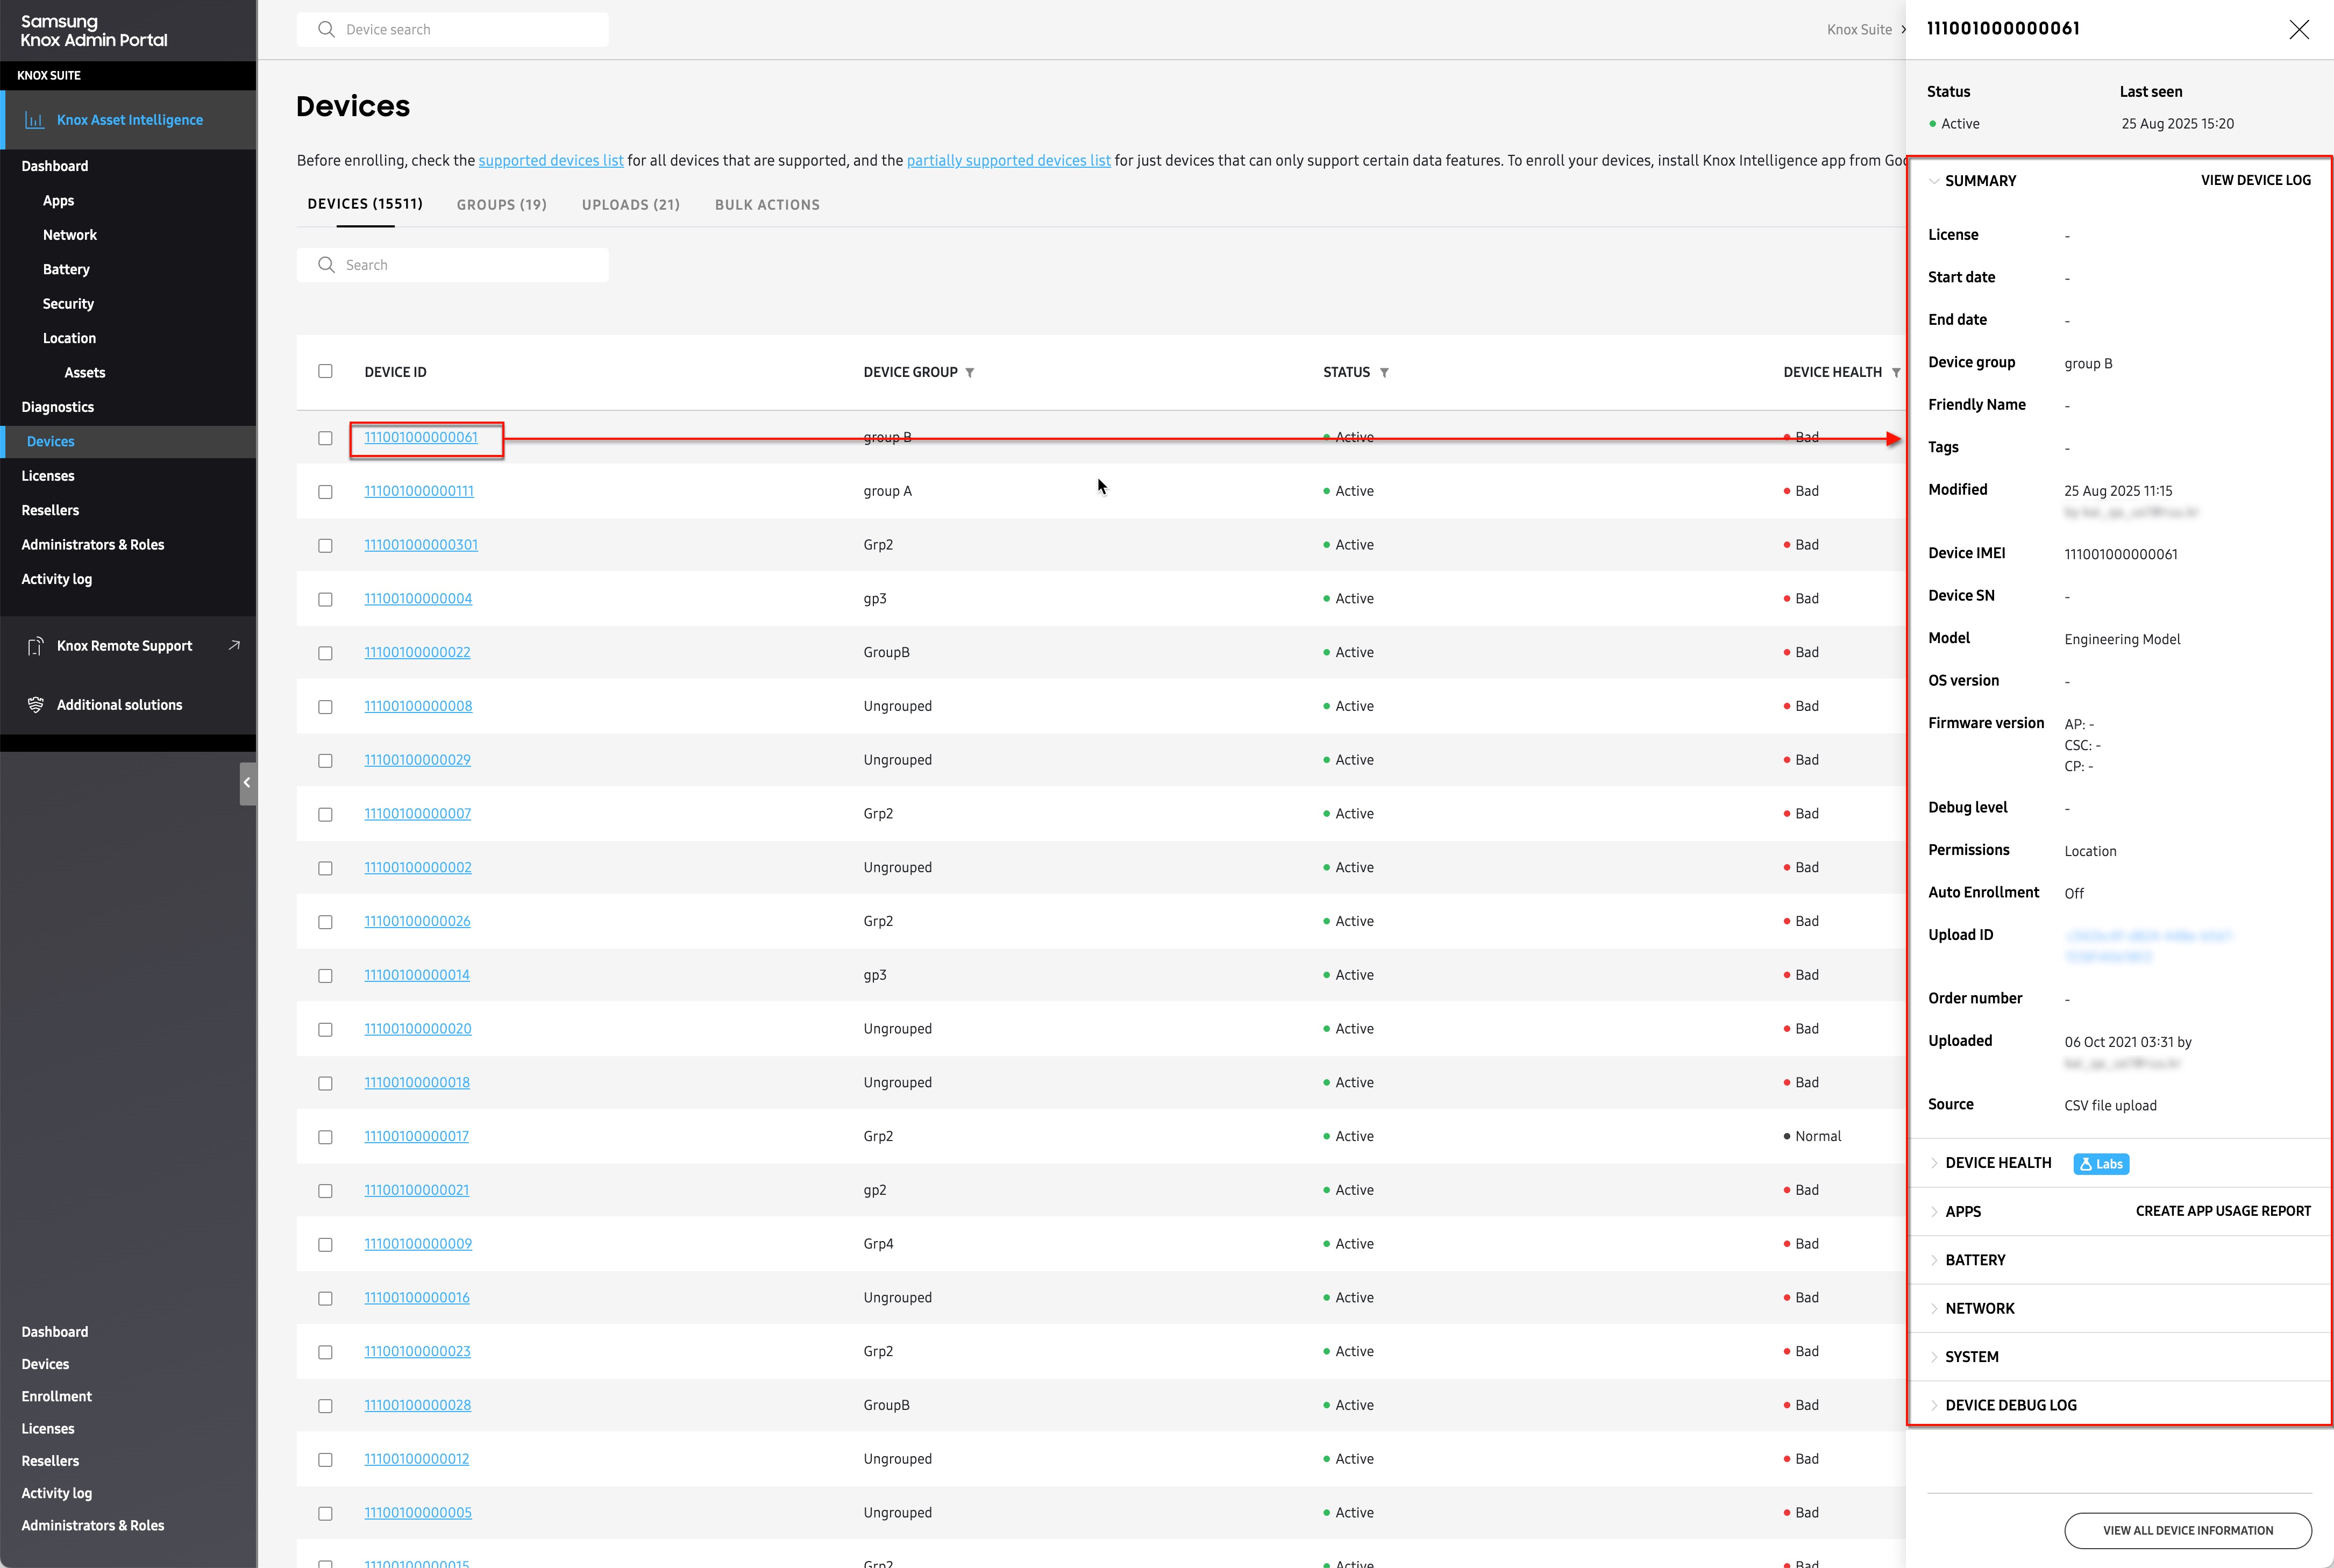
Task: Filter the Device Group column
Action: coord(970,373)
